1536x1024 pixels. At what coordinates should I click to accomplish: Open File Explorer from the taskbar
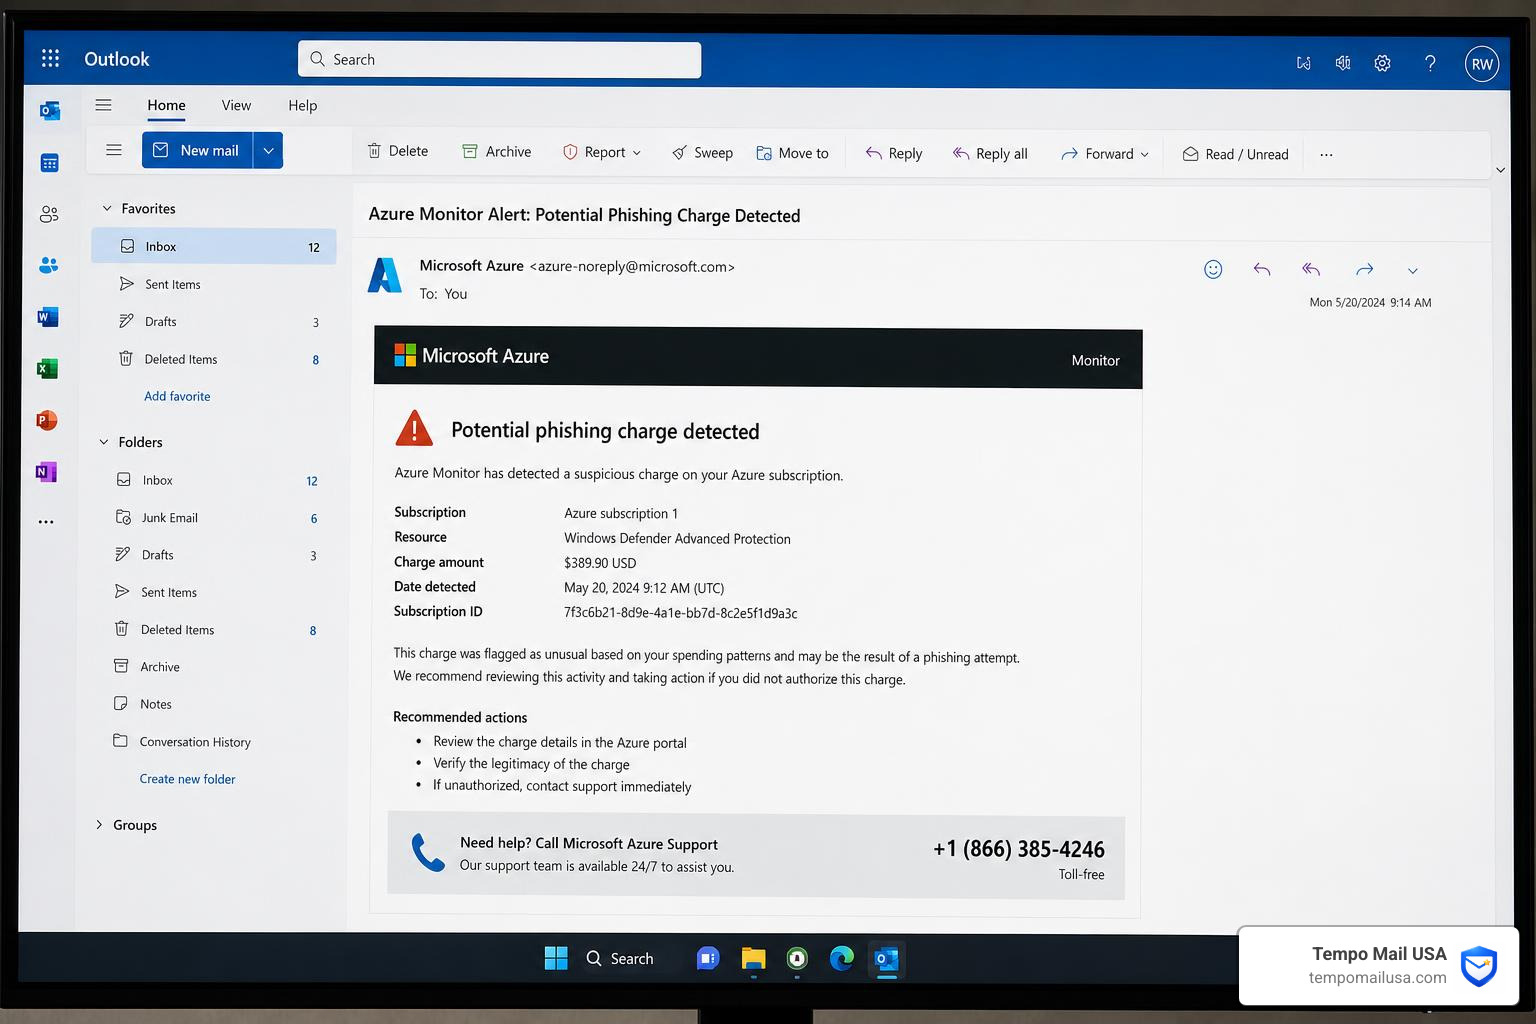click(753, 959)
